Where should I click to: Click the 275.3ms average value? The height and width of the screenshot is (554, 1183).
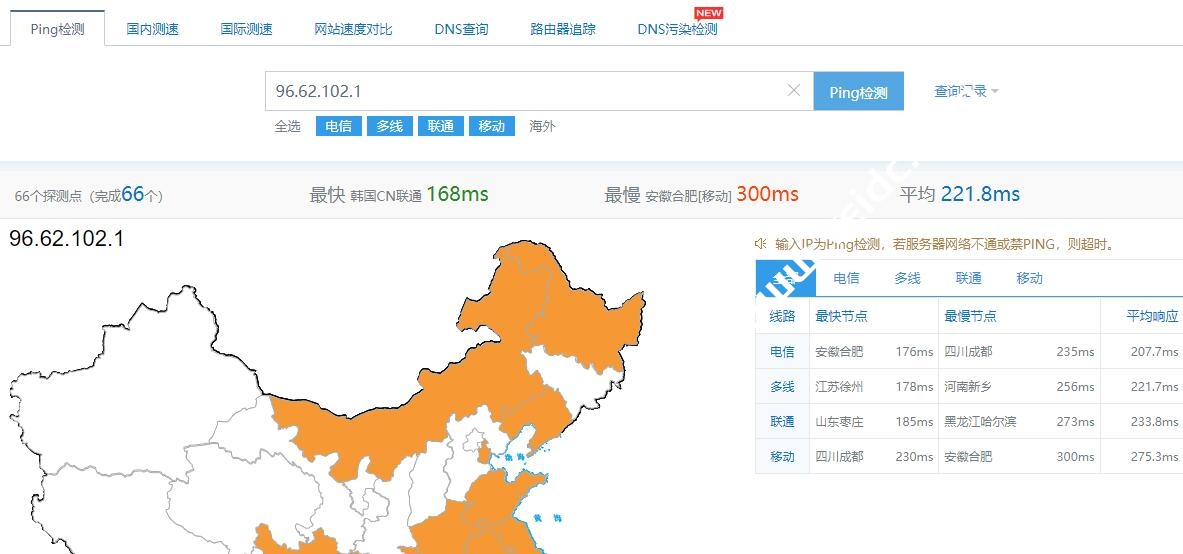pos(1154,457)
